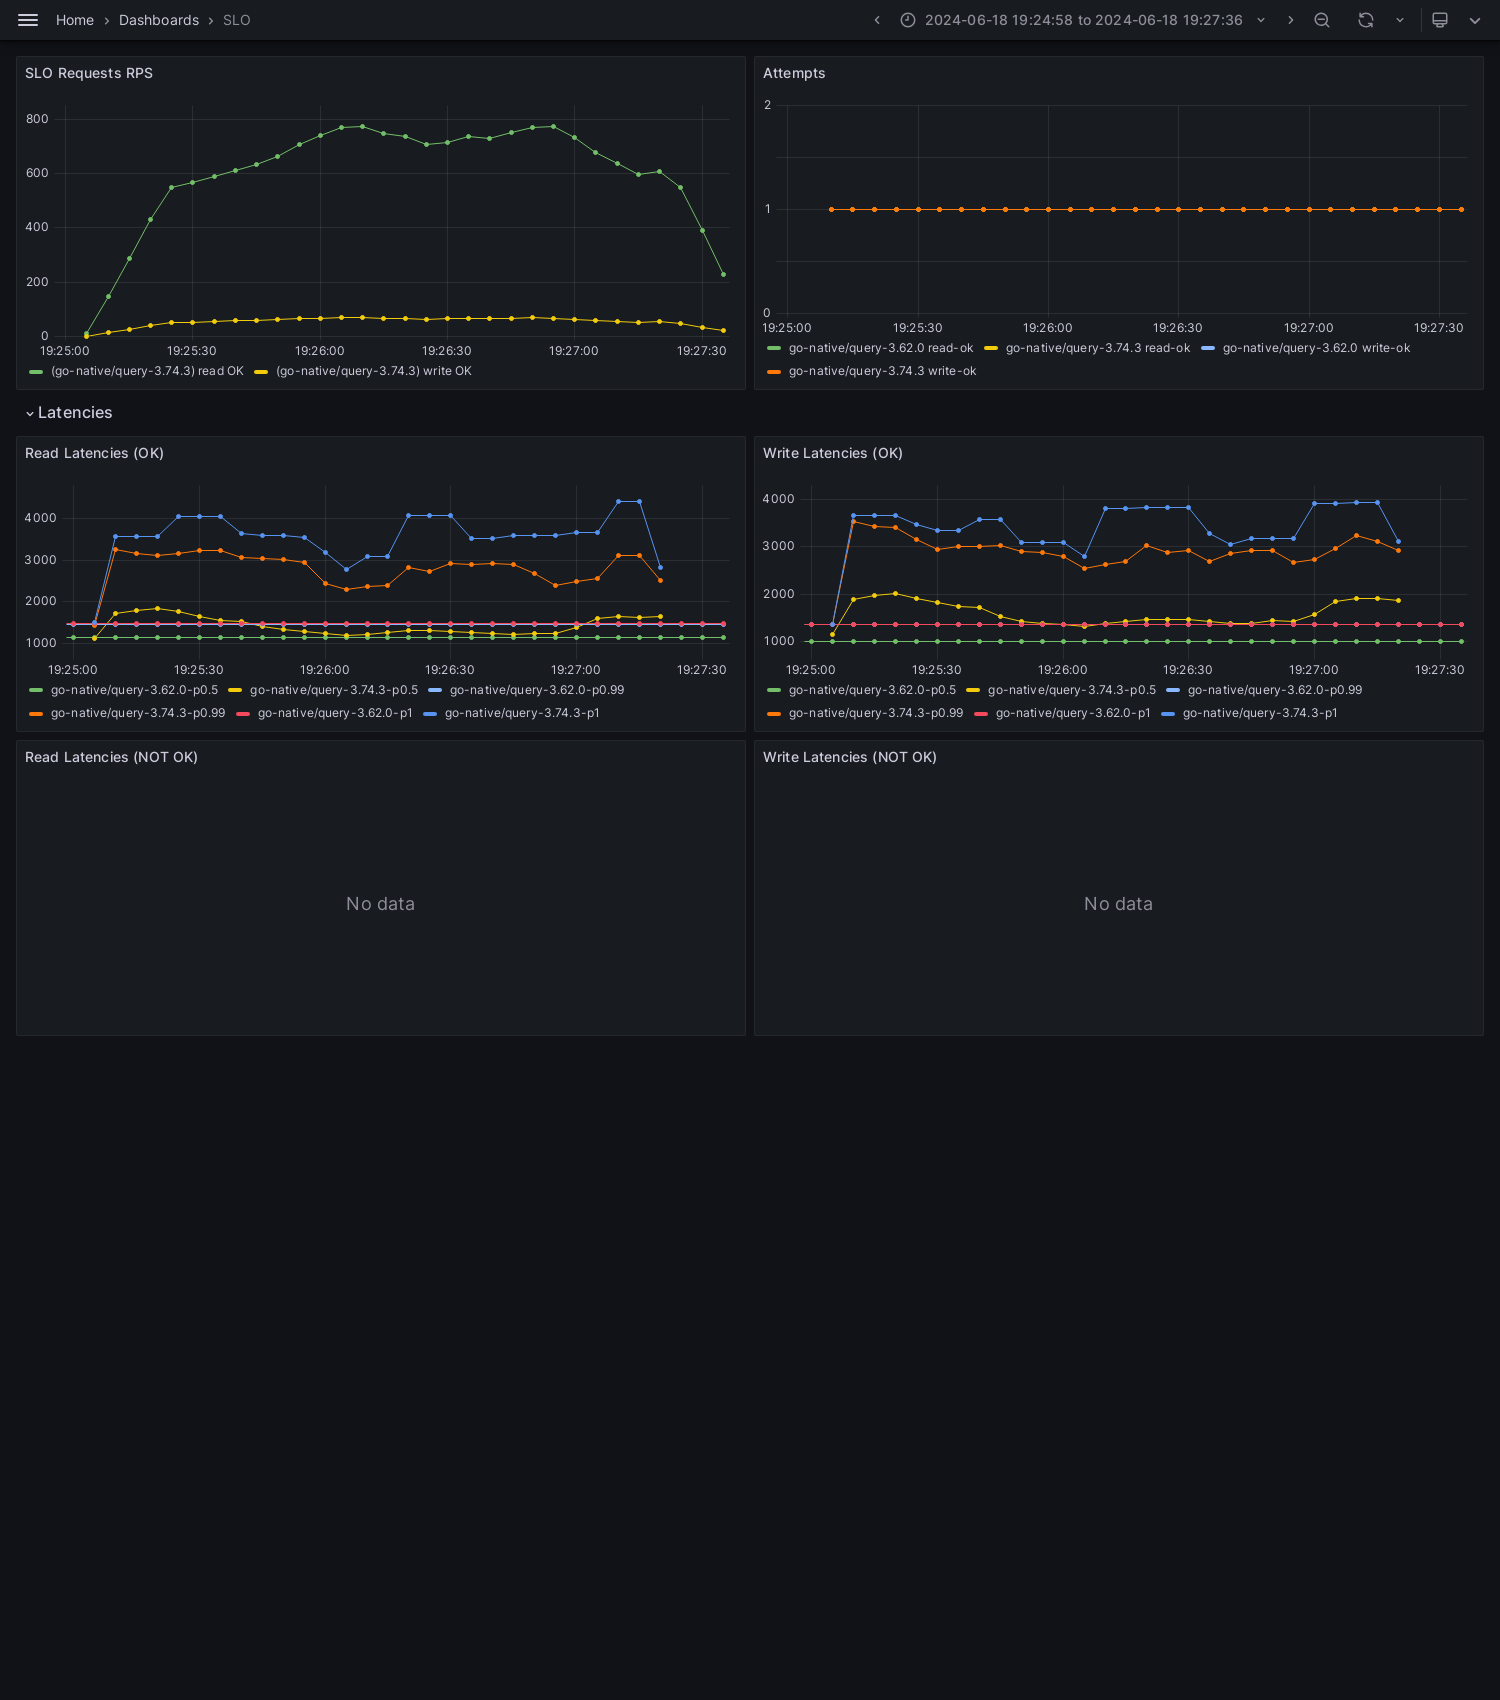This screenshot has width=1500, height=1700.
Task: Open the Write Latencies (NOT OK) panel title
Action: click(850, 757)
